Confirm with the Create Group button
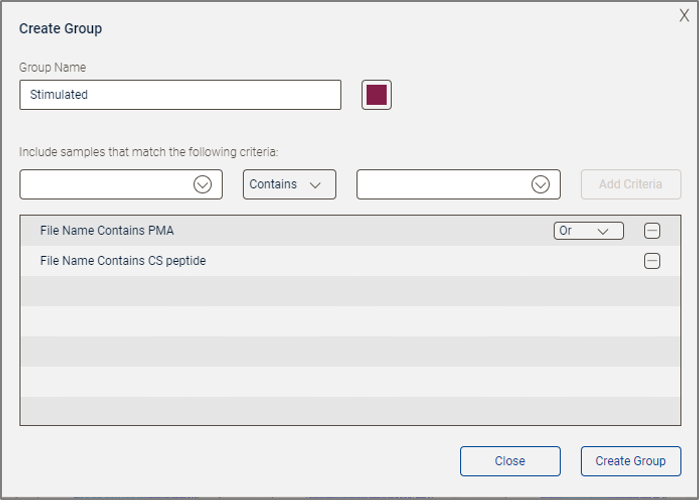This screenshot has height=500, width=700. point(630,461)
